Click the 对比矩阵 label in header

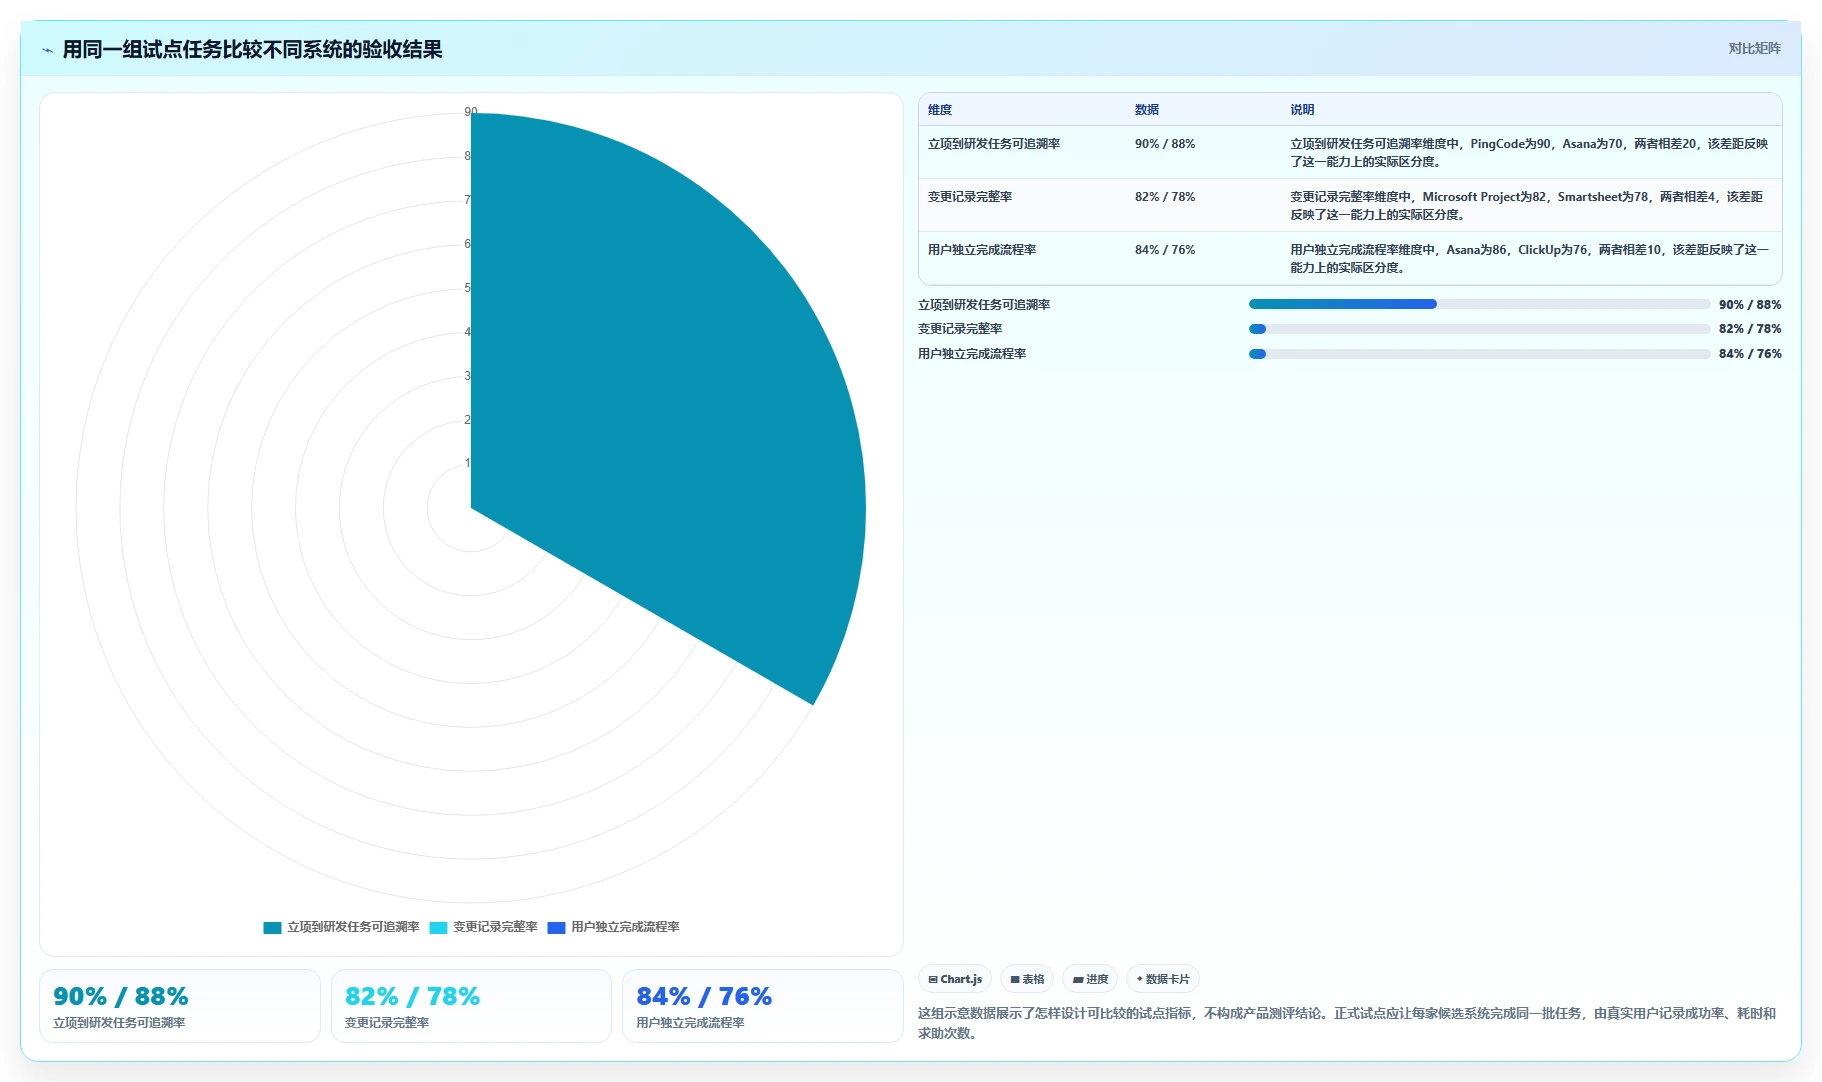(x=1754, y=48)
